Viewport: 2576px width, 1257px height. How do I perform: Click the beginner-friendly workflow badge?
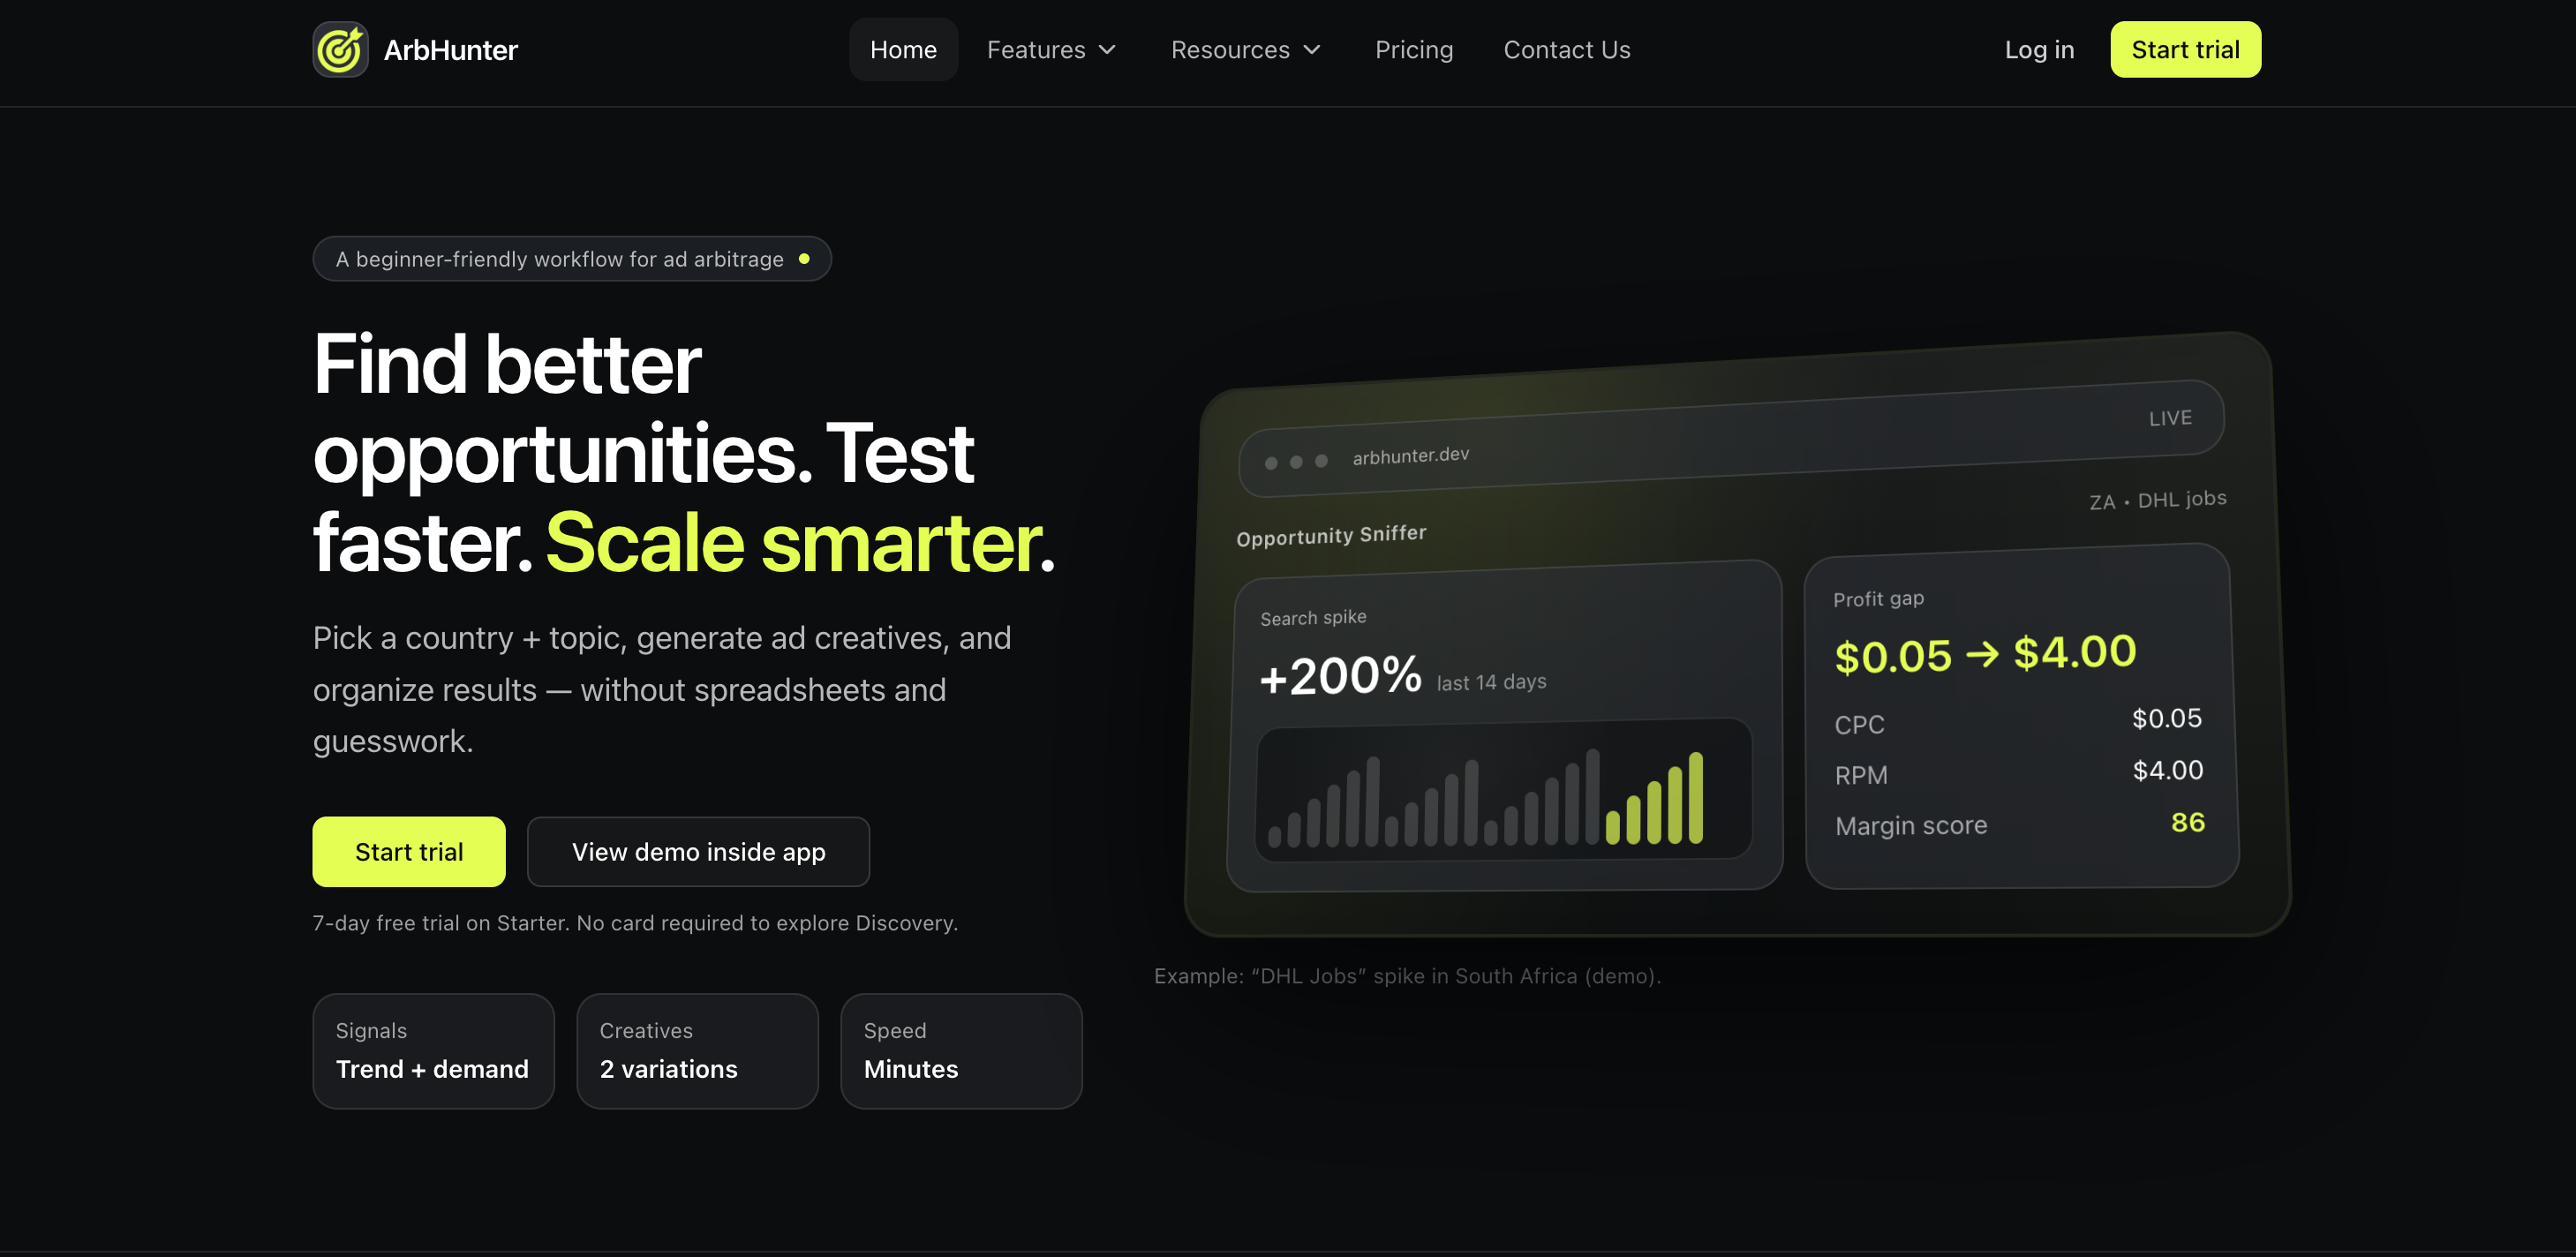[x=560, y=259]
